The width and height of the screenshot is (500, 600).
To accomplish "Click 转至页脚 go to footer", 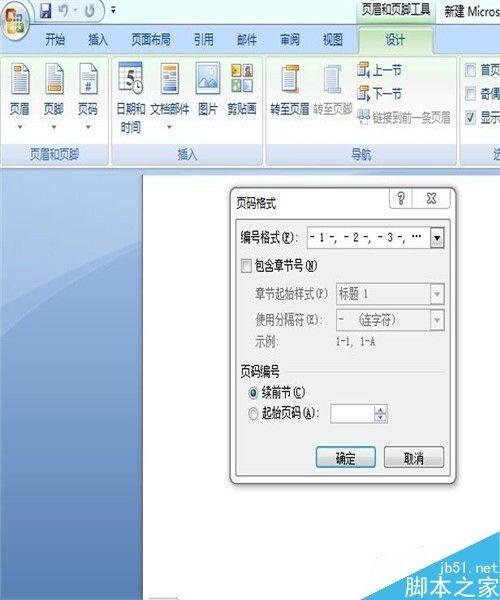I will coord(332,90).
